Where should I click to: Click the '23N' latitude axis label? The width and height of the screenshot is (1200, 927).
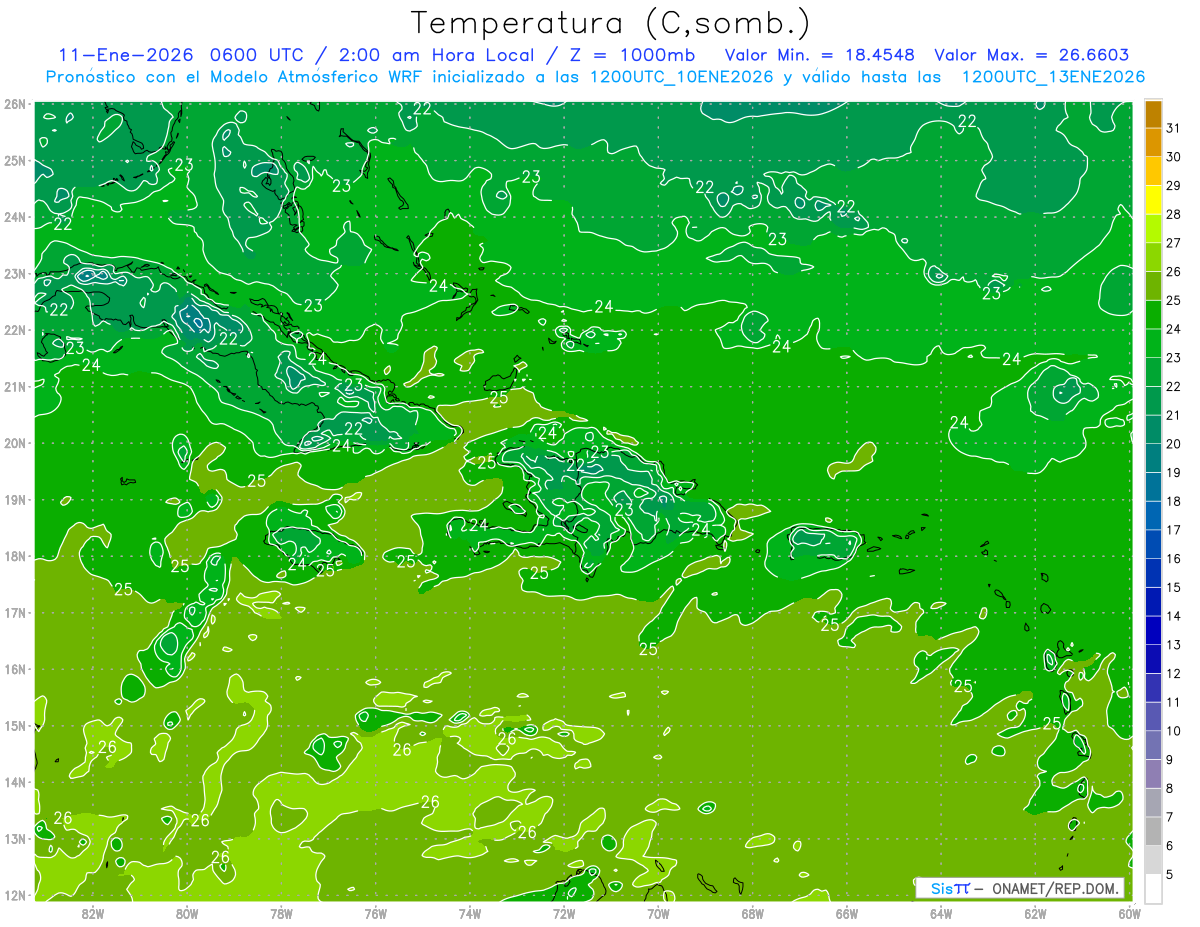(x=15, y=274)
